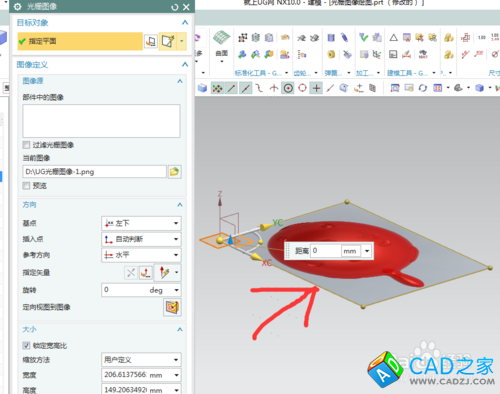Click the 部件中的图像 list box
The height and width of the screenshot is (394, 500).
click(101, 121)
